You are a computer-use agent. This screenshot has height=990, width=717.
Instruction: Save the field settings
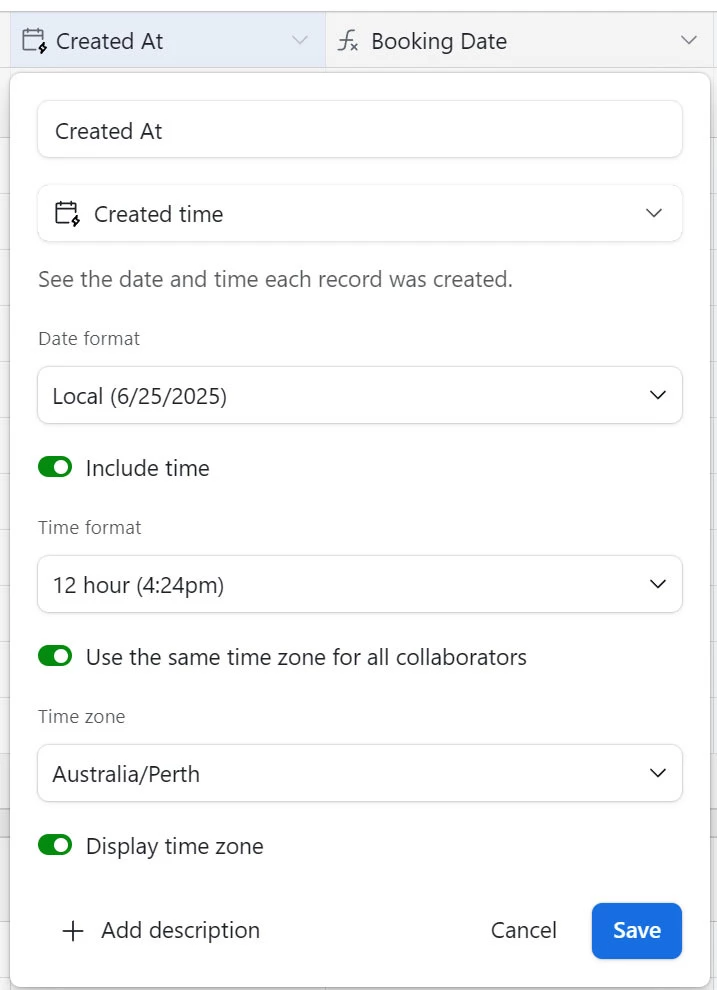[637, 931]
